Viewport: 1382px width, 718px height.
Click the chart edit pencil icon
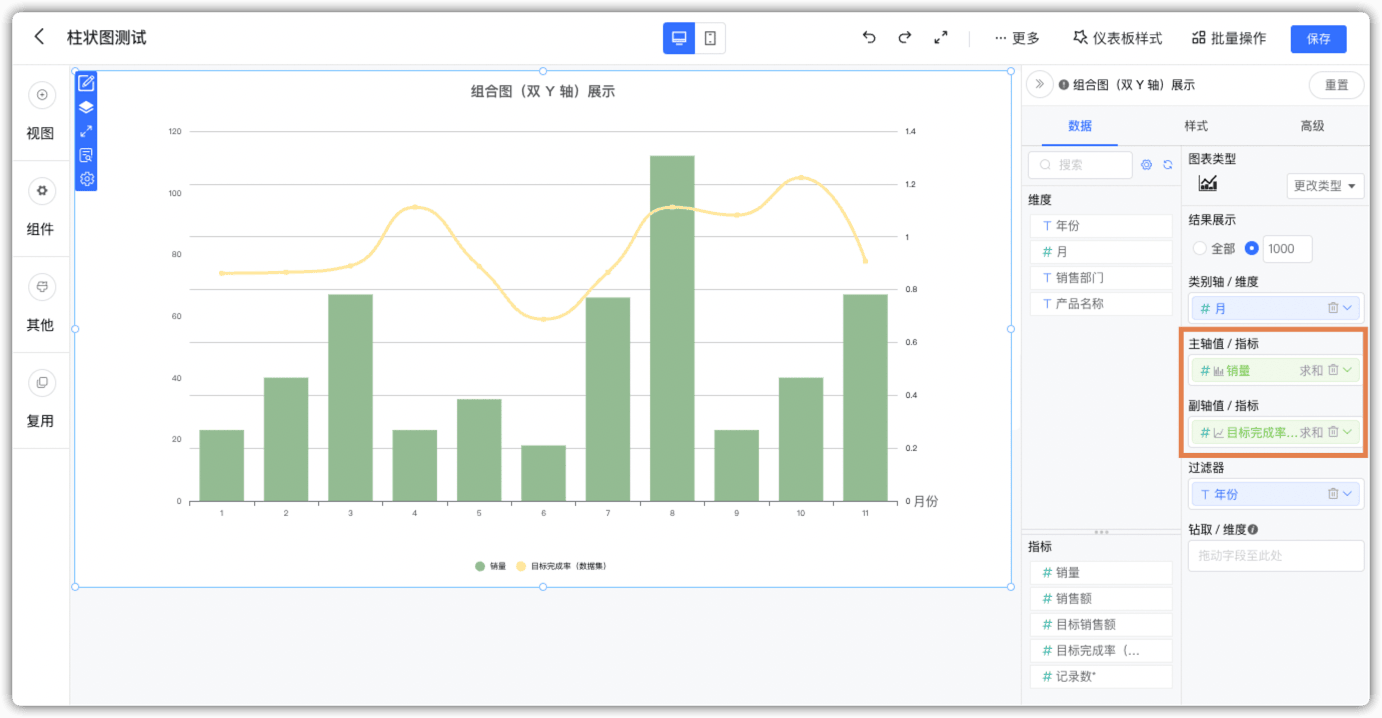(x=86, y=83)
